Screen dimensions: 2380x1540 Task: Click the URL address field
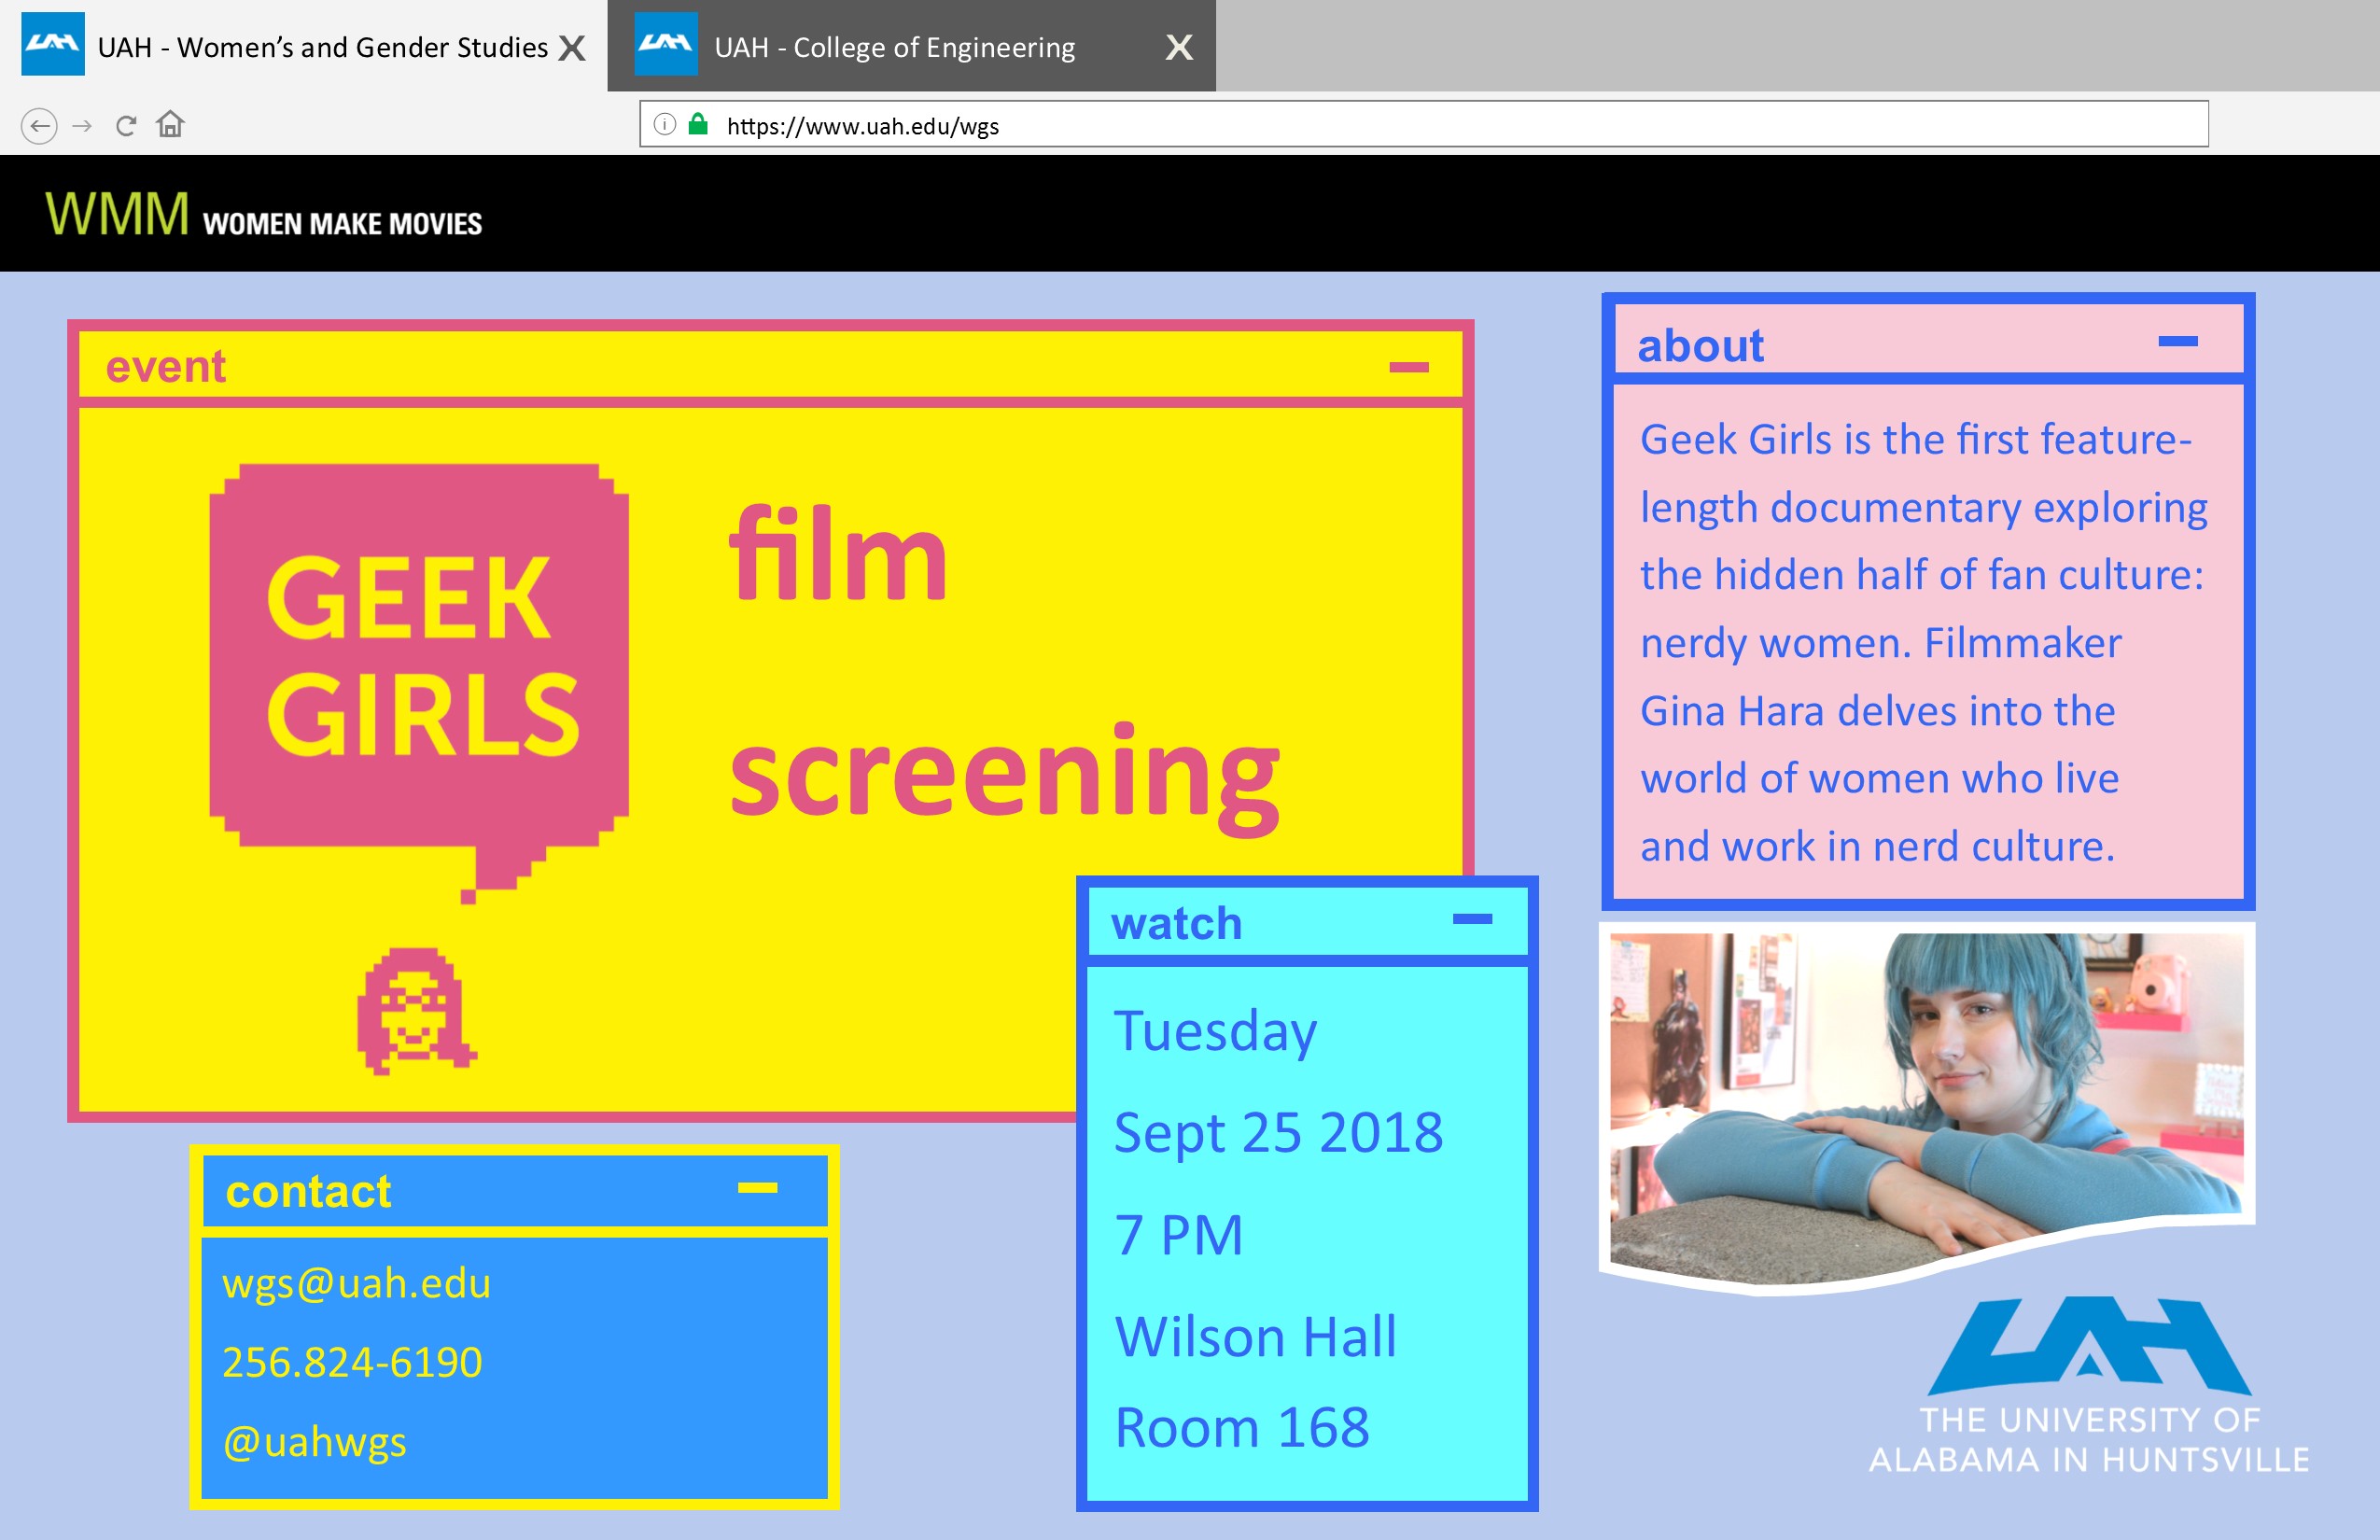point(1424,125)
